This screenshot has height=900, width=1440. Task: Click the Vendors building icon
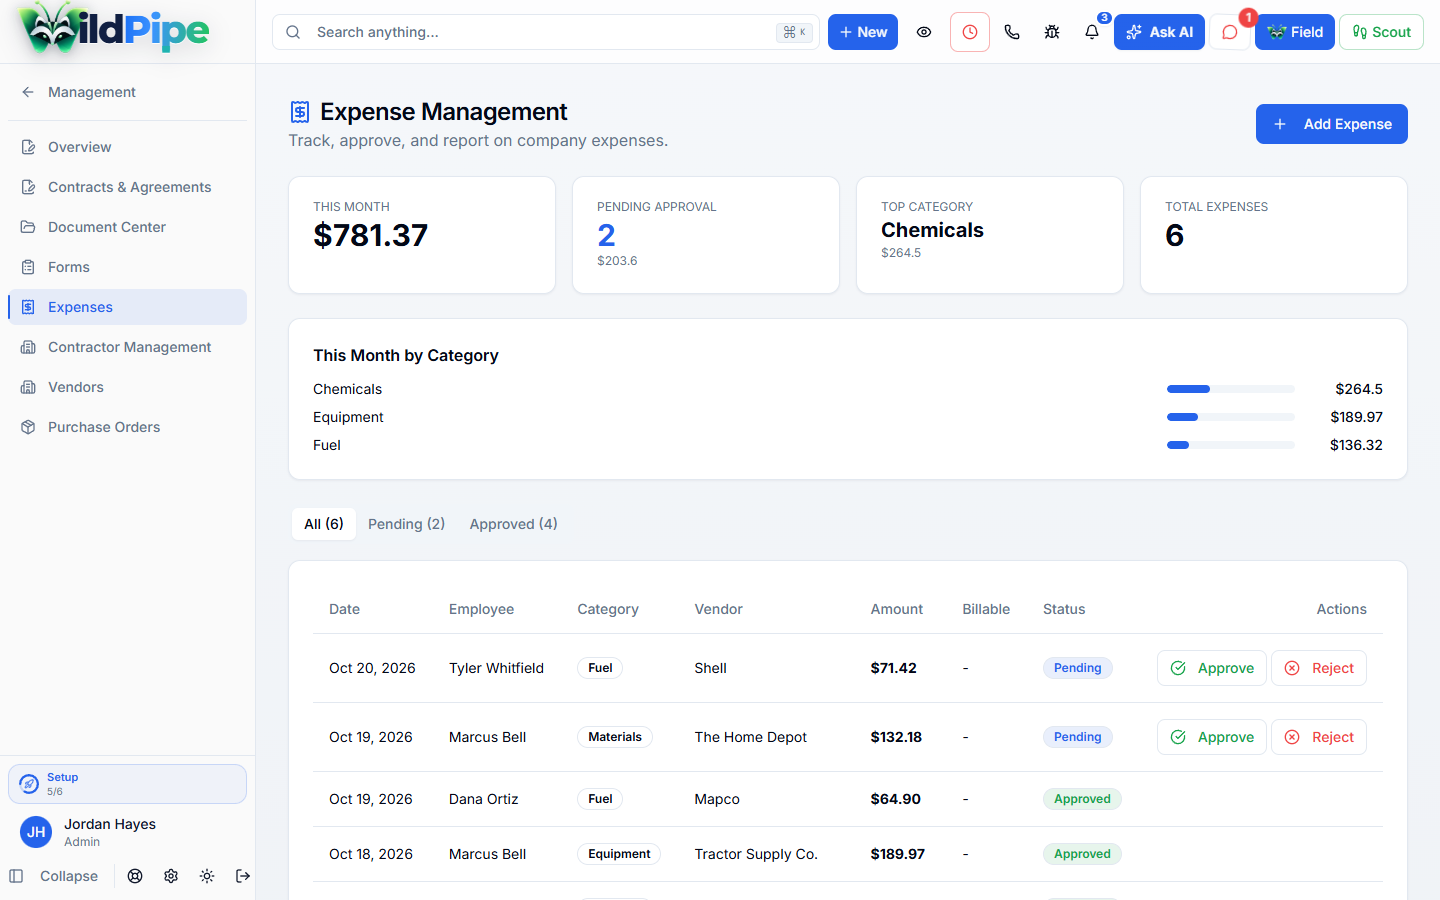28,387
